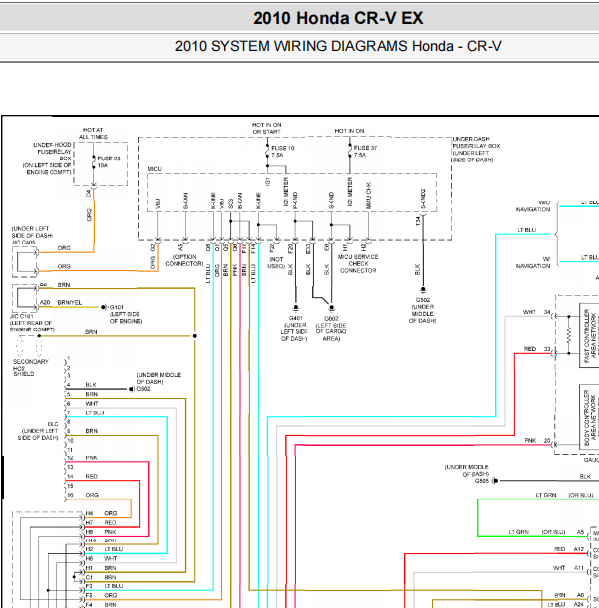This screenshot has height=608, width=599.
Task: Select the 'HOT IN ON OR START' label
Action: 267,128
